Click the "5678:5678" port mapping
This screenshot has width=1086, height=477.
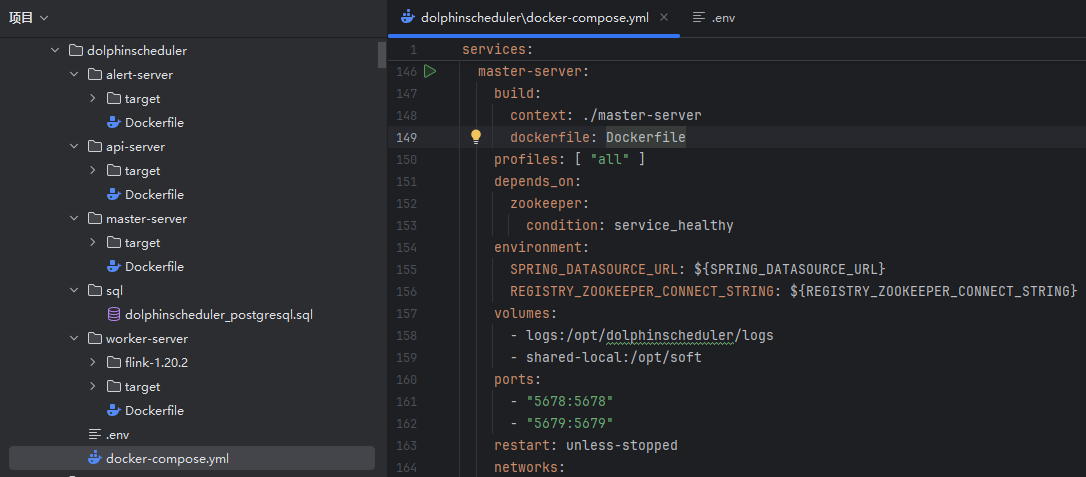(570, 402)
